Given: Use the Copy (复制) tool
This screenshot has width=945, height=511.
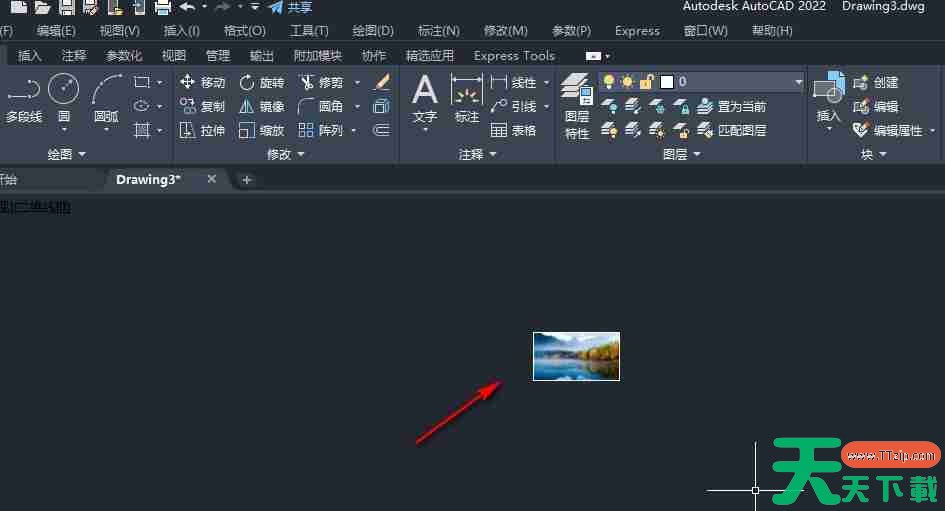Looking at the screenshot, I should (x=202, y=106).
